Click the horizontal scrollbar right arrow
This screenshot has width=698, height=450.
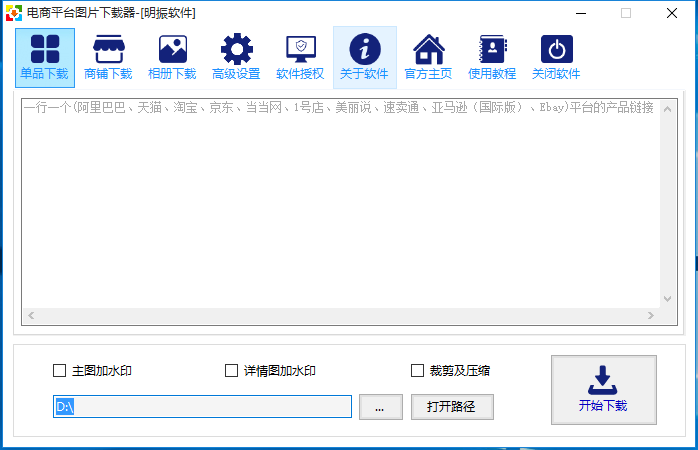(x=653, y=316)
